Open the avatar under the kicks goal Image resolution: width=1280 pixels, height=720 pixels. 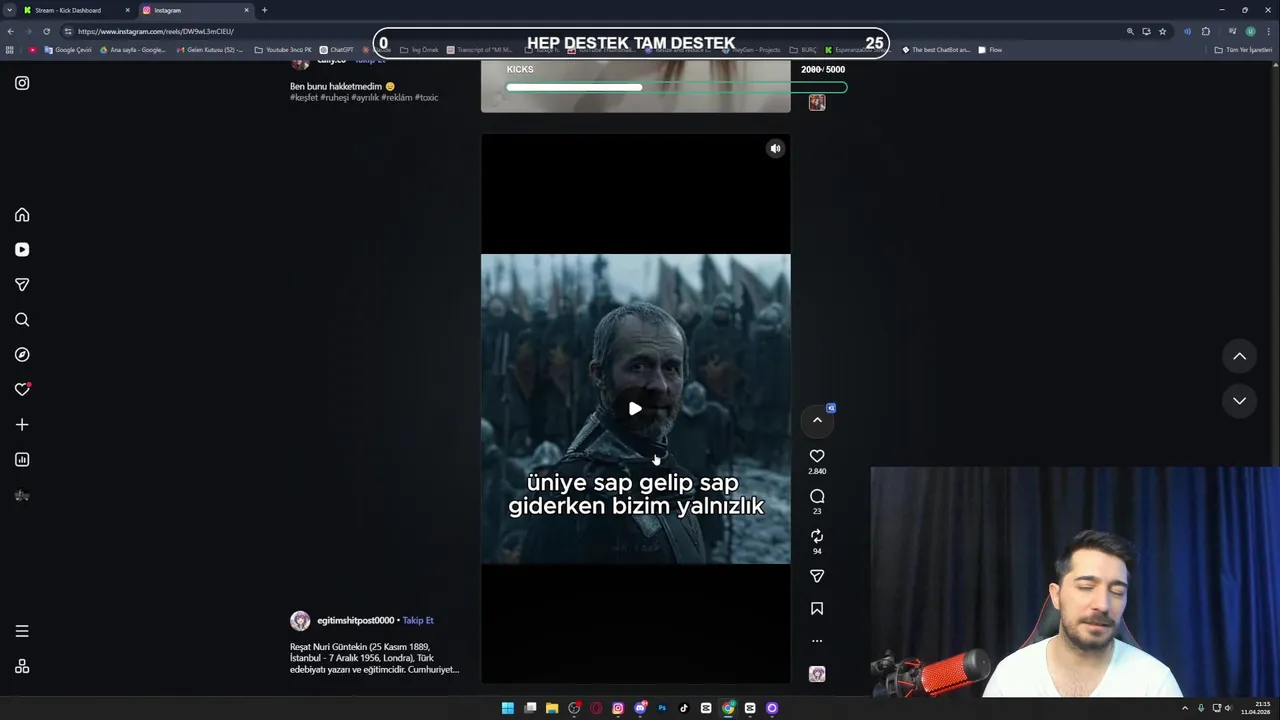pyautogui.click(x=817, y=103)
